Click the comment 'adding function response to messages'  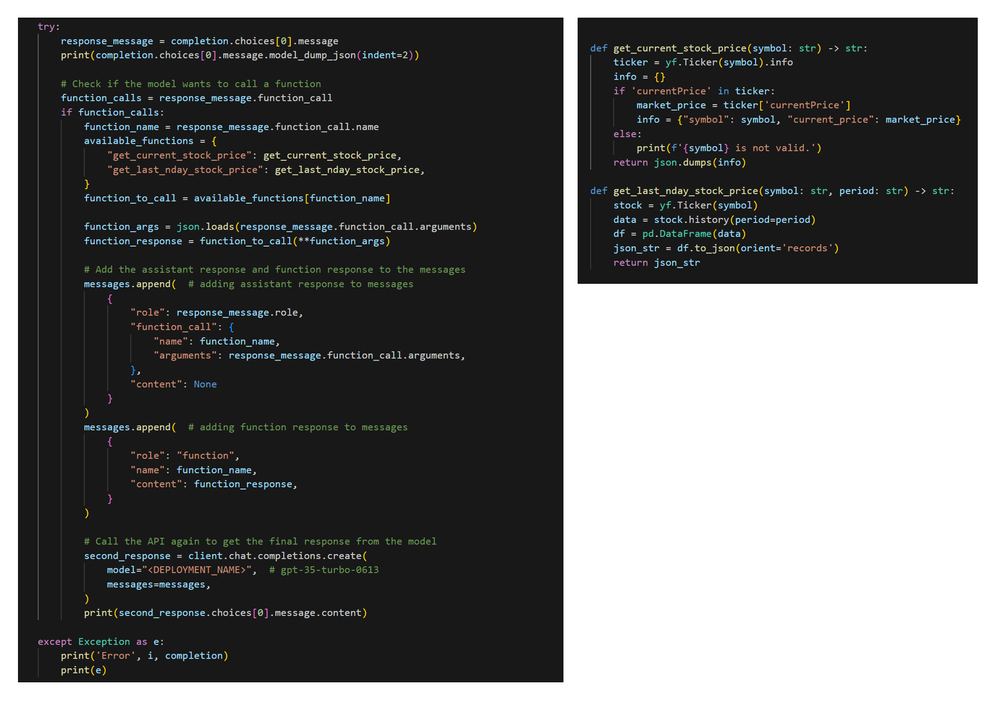pos(297,427)
